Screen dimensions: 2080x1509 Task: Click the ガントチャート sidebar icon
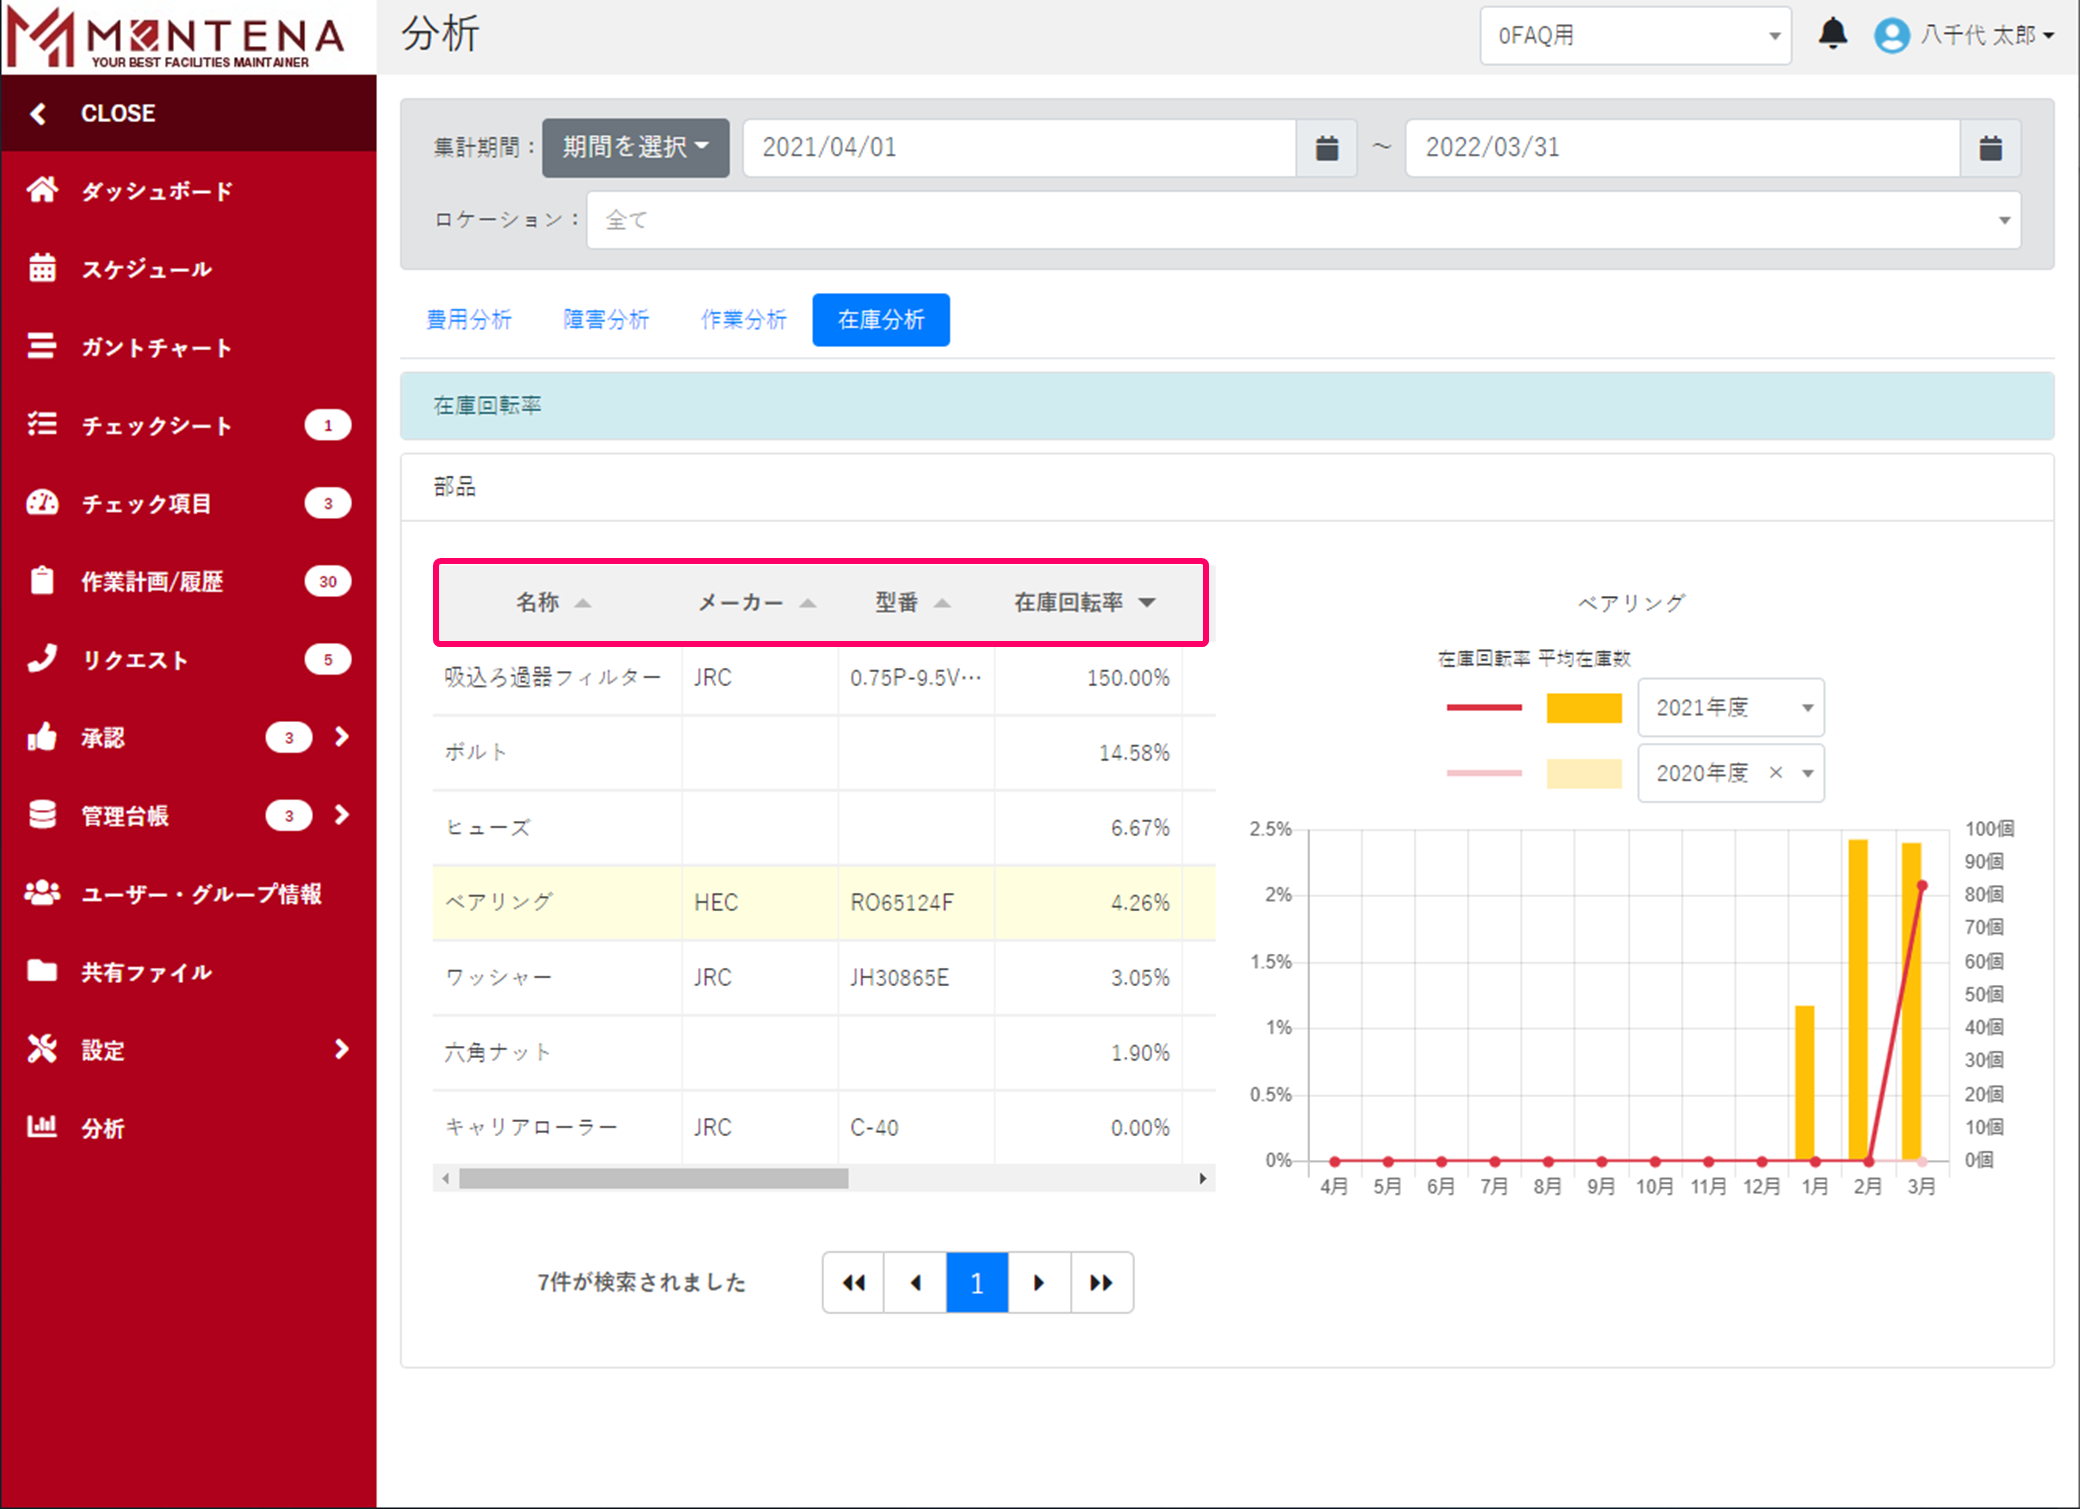[42, 346]
